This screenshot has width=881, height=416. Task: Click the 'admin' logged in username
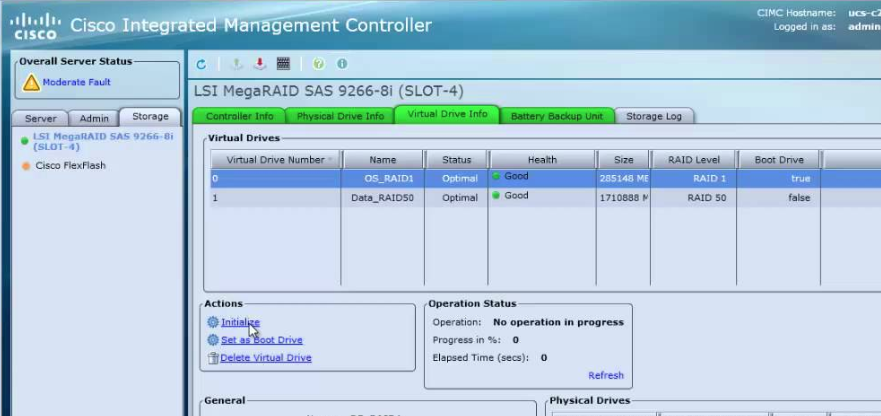(x=864, y=26)
